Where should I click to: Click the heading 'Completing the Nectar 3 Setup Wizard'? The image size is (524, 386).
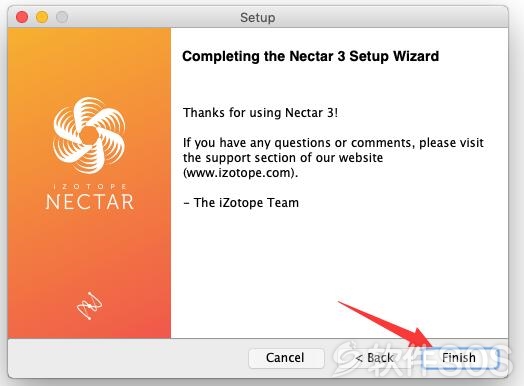pos(310,56)
